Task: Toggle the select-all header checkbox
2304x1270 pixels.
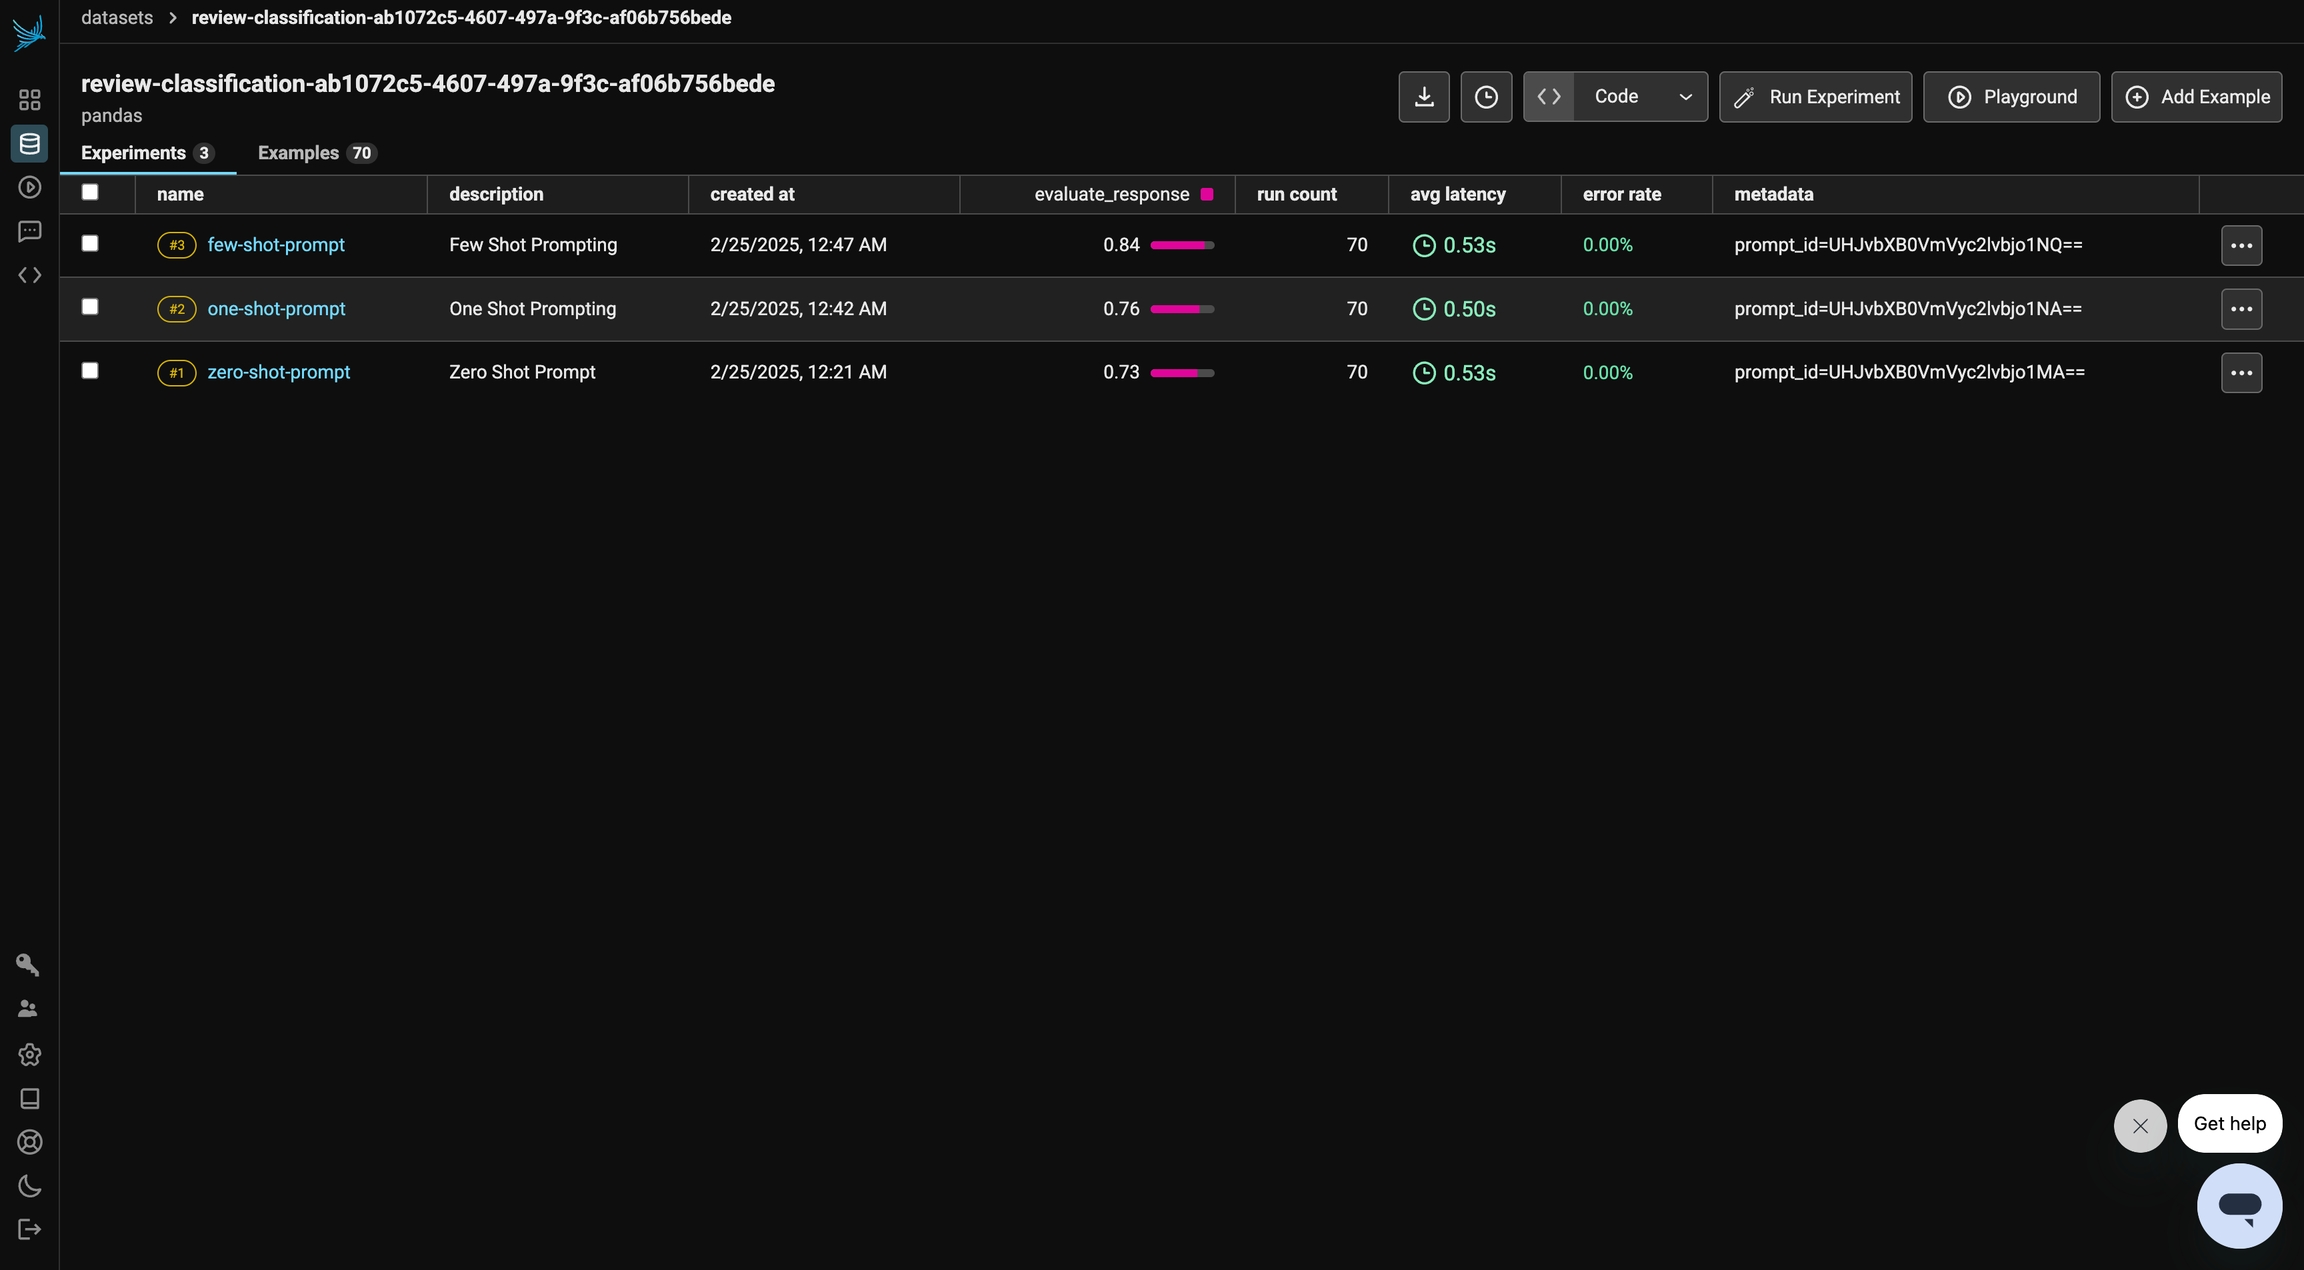Action: (x=90, y=192)
